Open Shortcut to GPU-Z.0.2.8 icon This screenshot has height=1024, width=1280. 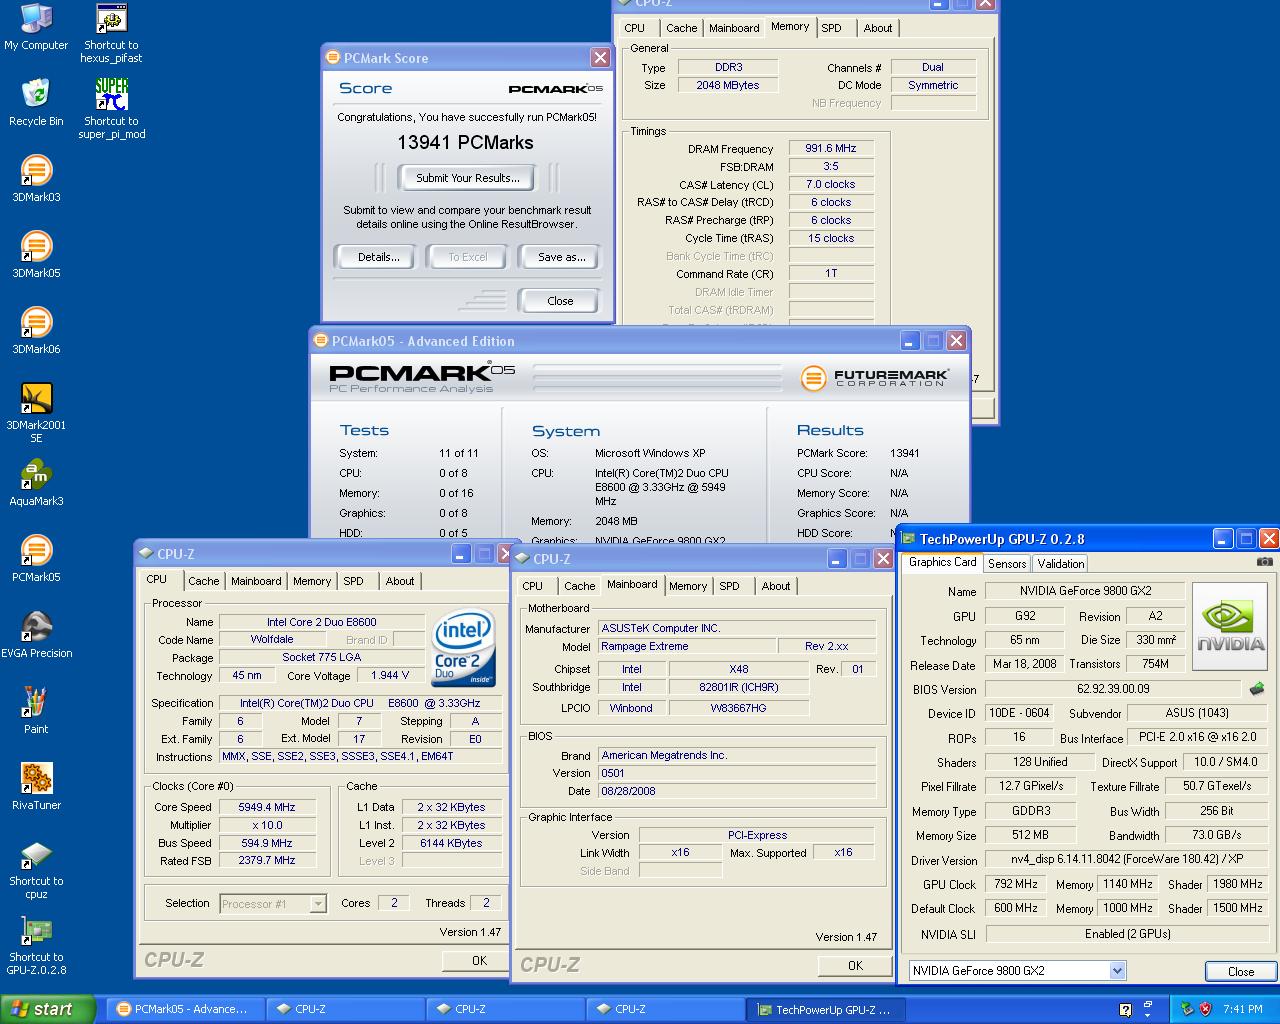(36, 945)
